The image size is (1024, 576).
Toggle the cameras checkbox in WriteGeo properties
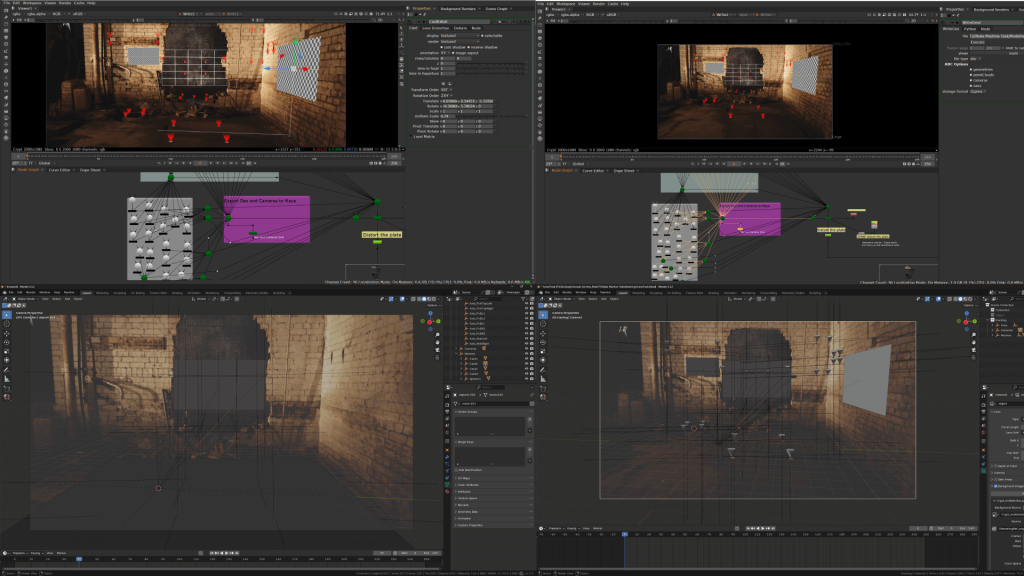click(x=971, y=80)
